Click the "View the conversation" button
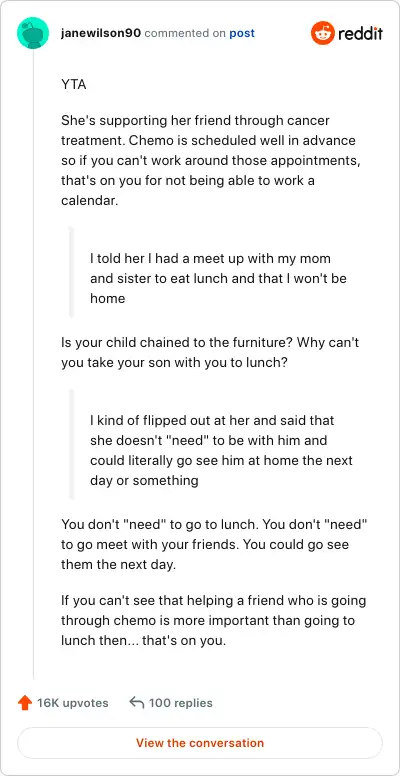The width and height of the screenshot is (400, 776). point(200,743)
